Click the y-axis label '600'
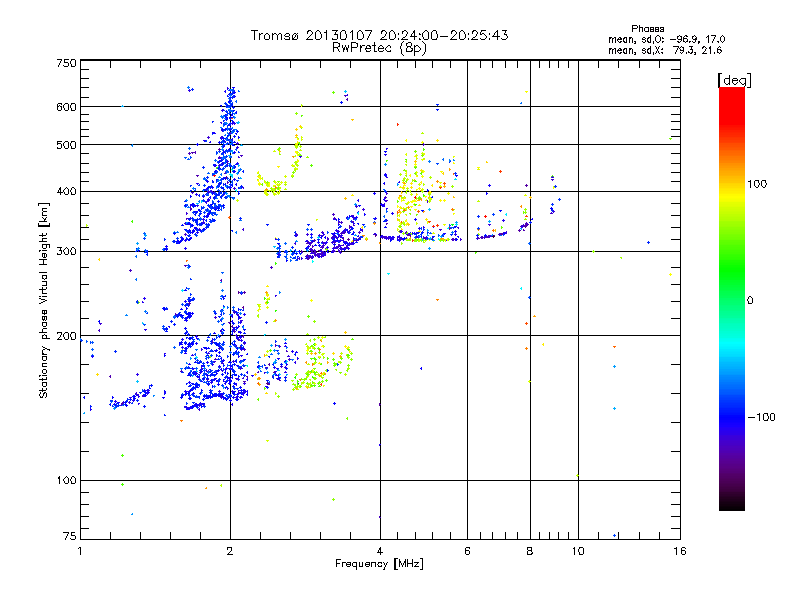This screenshot has height=600, width=800. 66,107
